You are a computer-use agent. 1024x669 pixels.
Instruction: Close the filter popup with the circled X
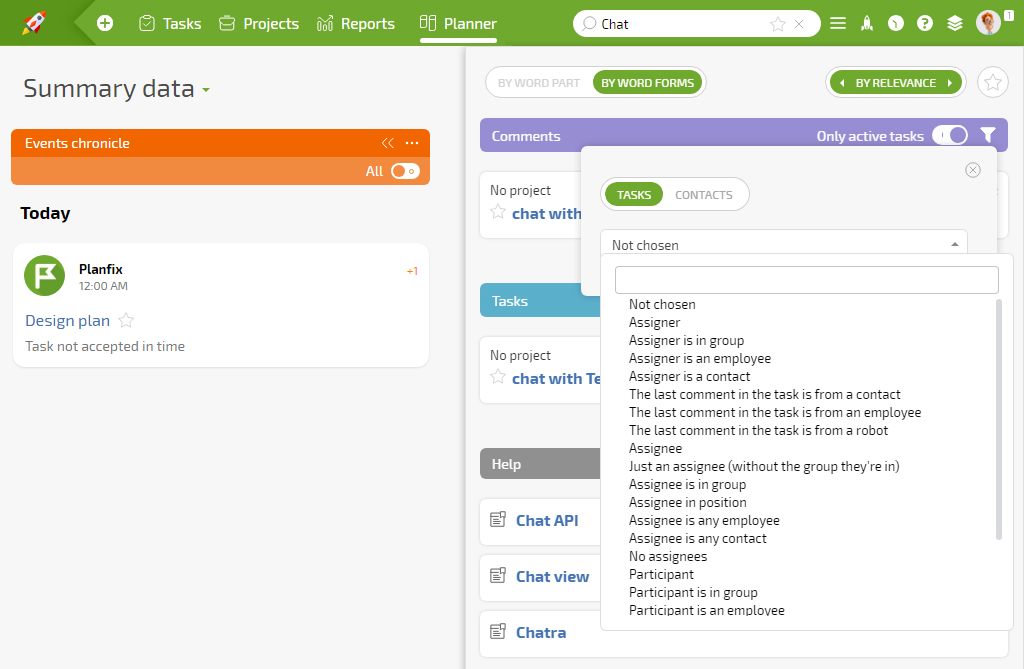pyautogui.click(x=972, y=170)
